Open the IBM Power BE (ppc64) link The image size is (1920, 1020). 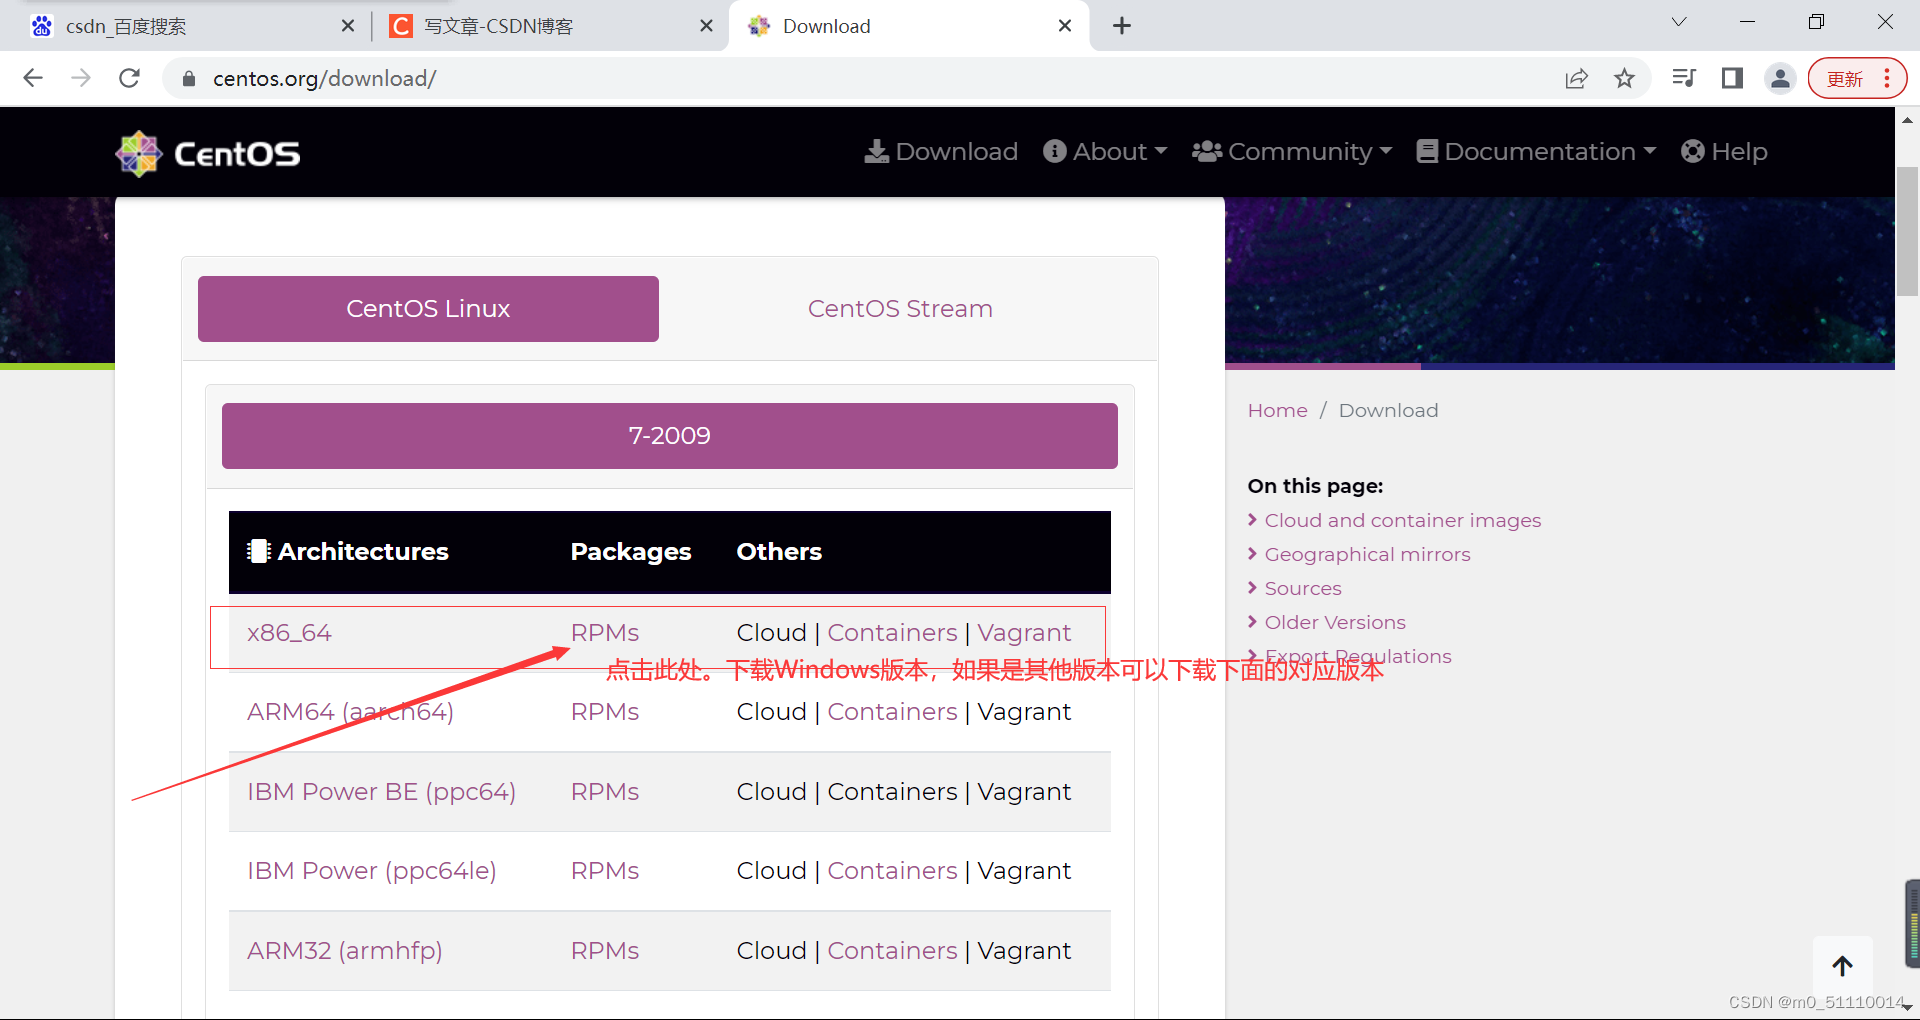(x=381, y=792)
